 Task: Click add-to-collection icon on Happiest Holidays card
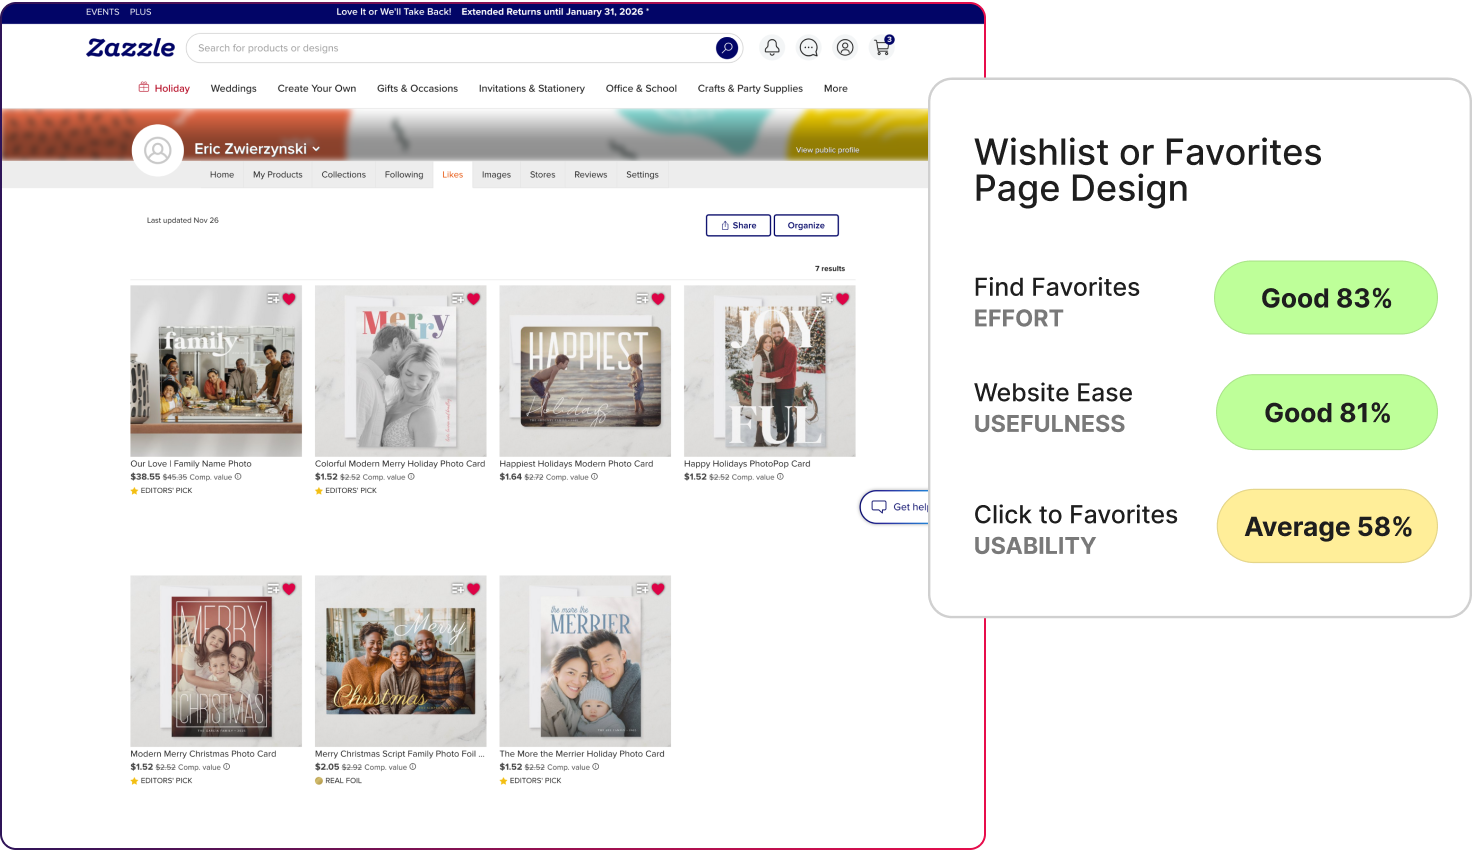(x=642, y=299)
